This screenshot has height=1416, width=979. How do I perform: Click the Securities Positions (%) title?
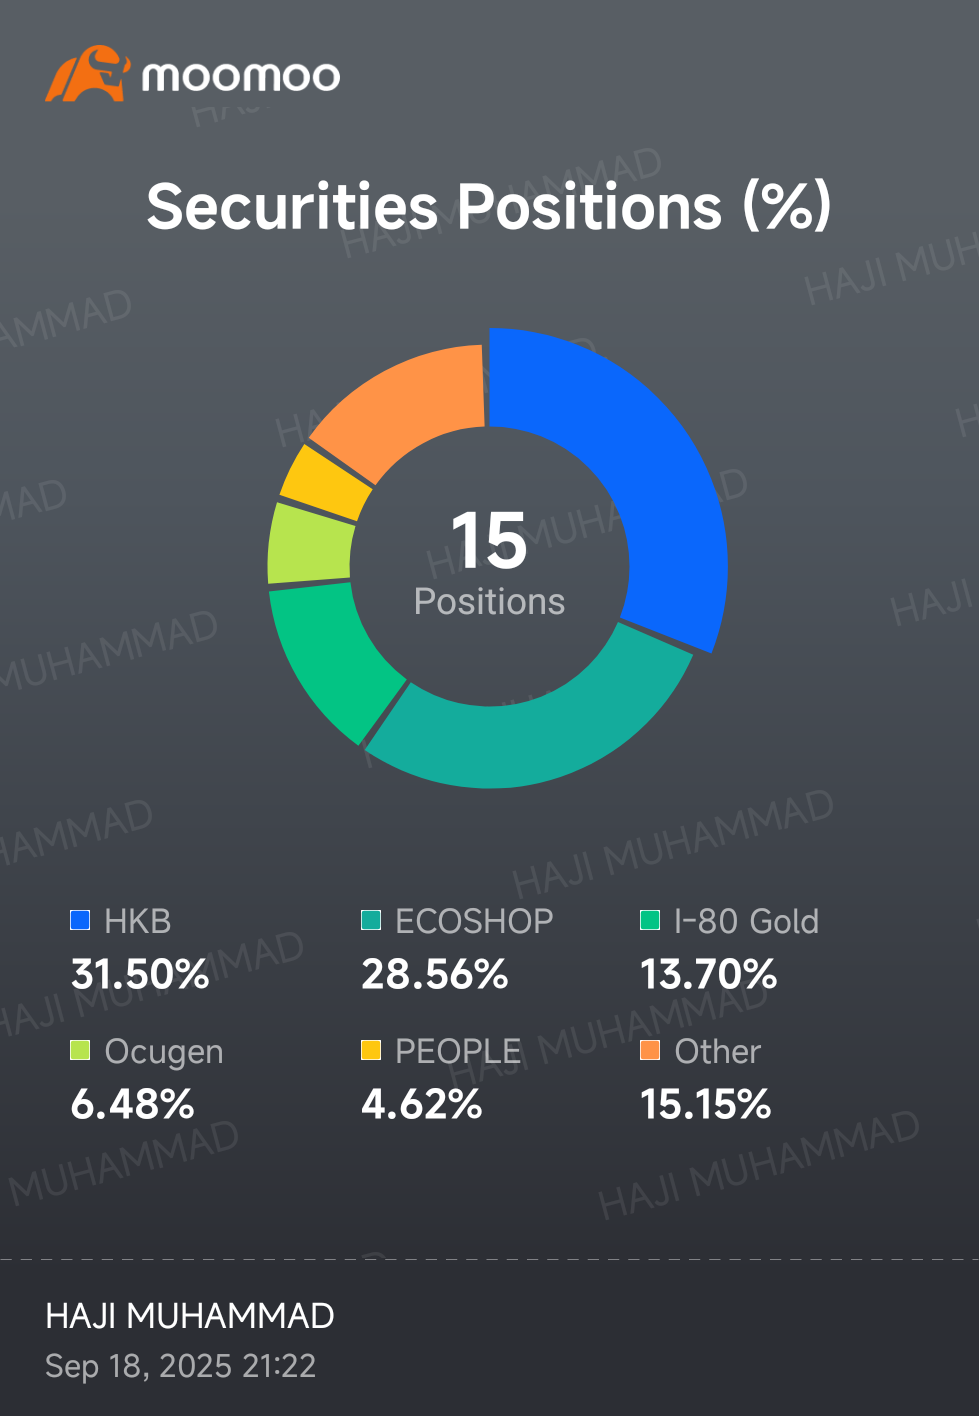(489, 207)
